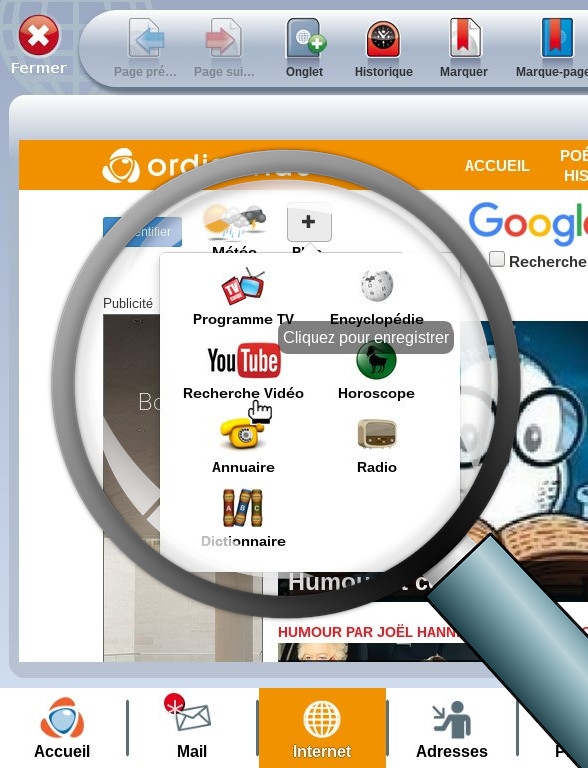Click the Google logo
Viewport: 588px width, 768px height.
(x=528, y=223)
